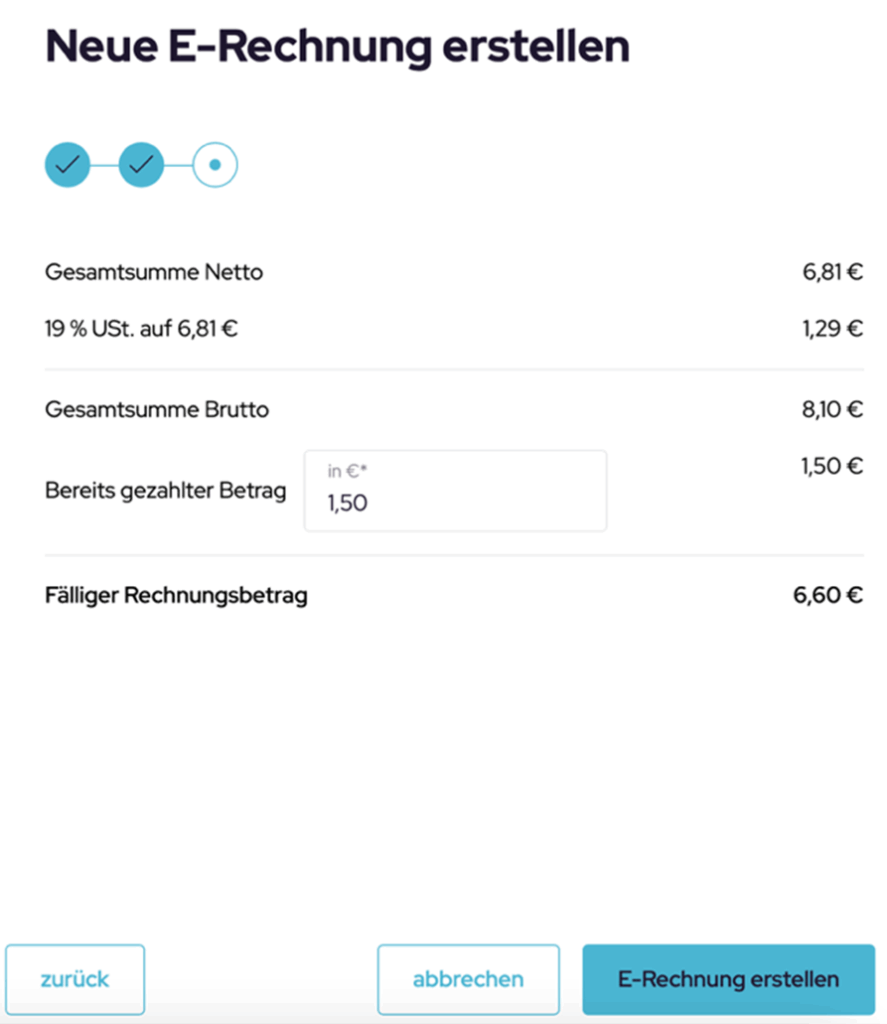887x1024 pixels.
Task: Click the 'Gesamtsumme Brutto' label
Action: tap(157, 409)
